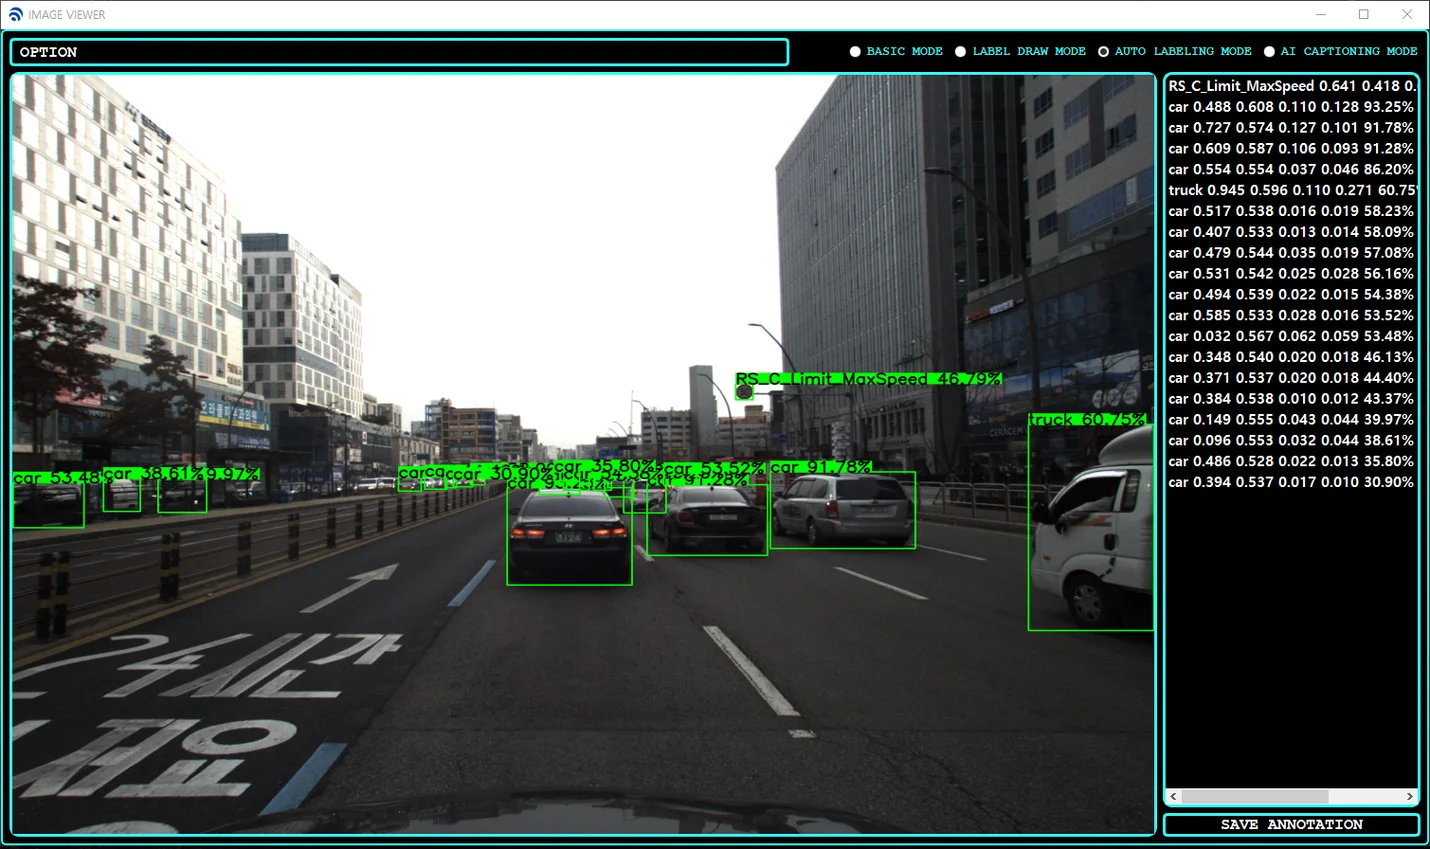Maximize the Image Viewer window
Image resolution: width=1430 pixels, height=849 pixels.
1364,14
